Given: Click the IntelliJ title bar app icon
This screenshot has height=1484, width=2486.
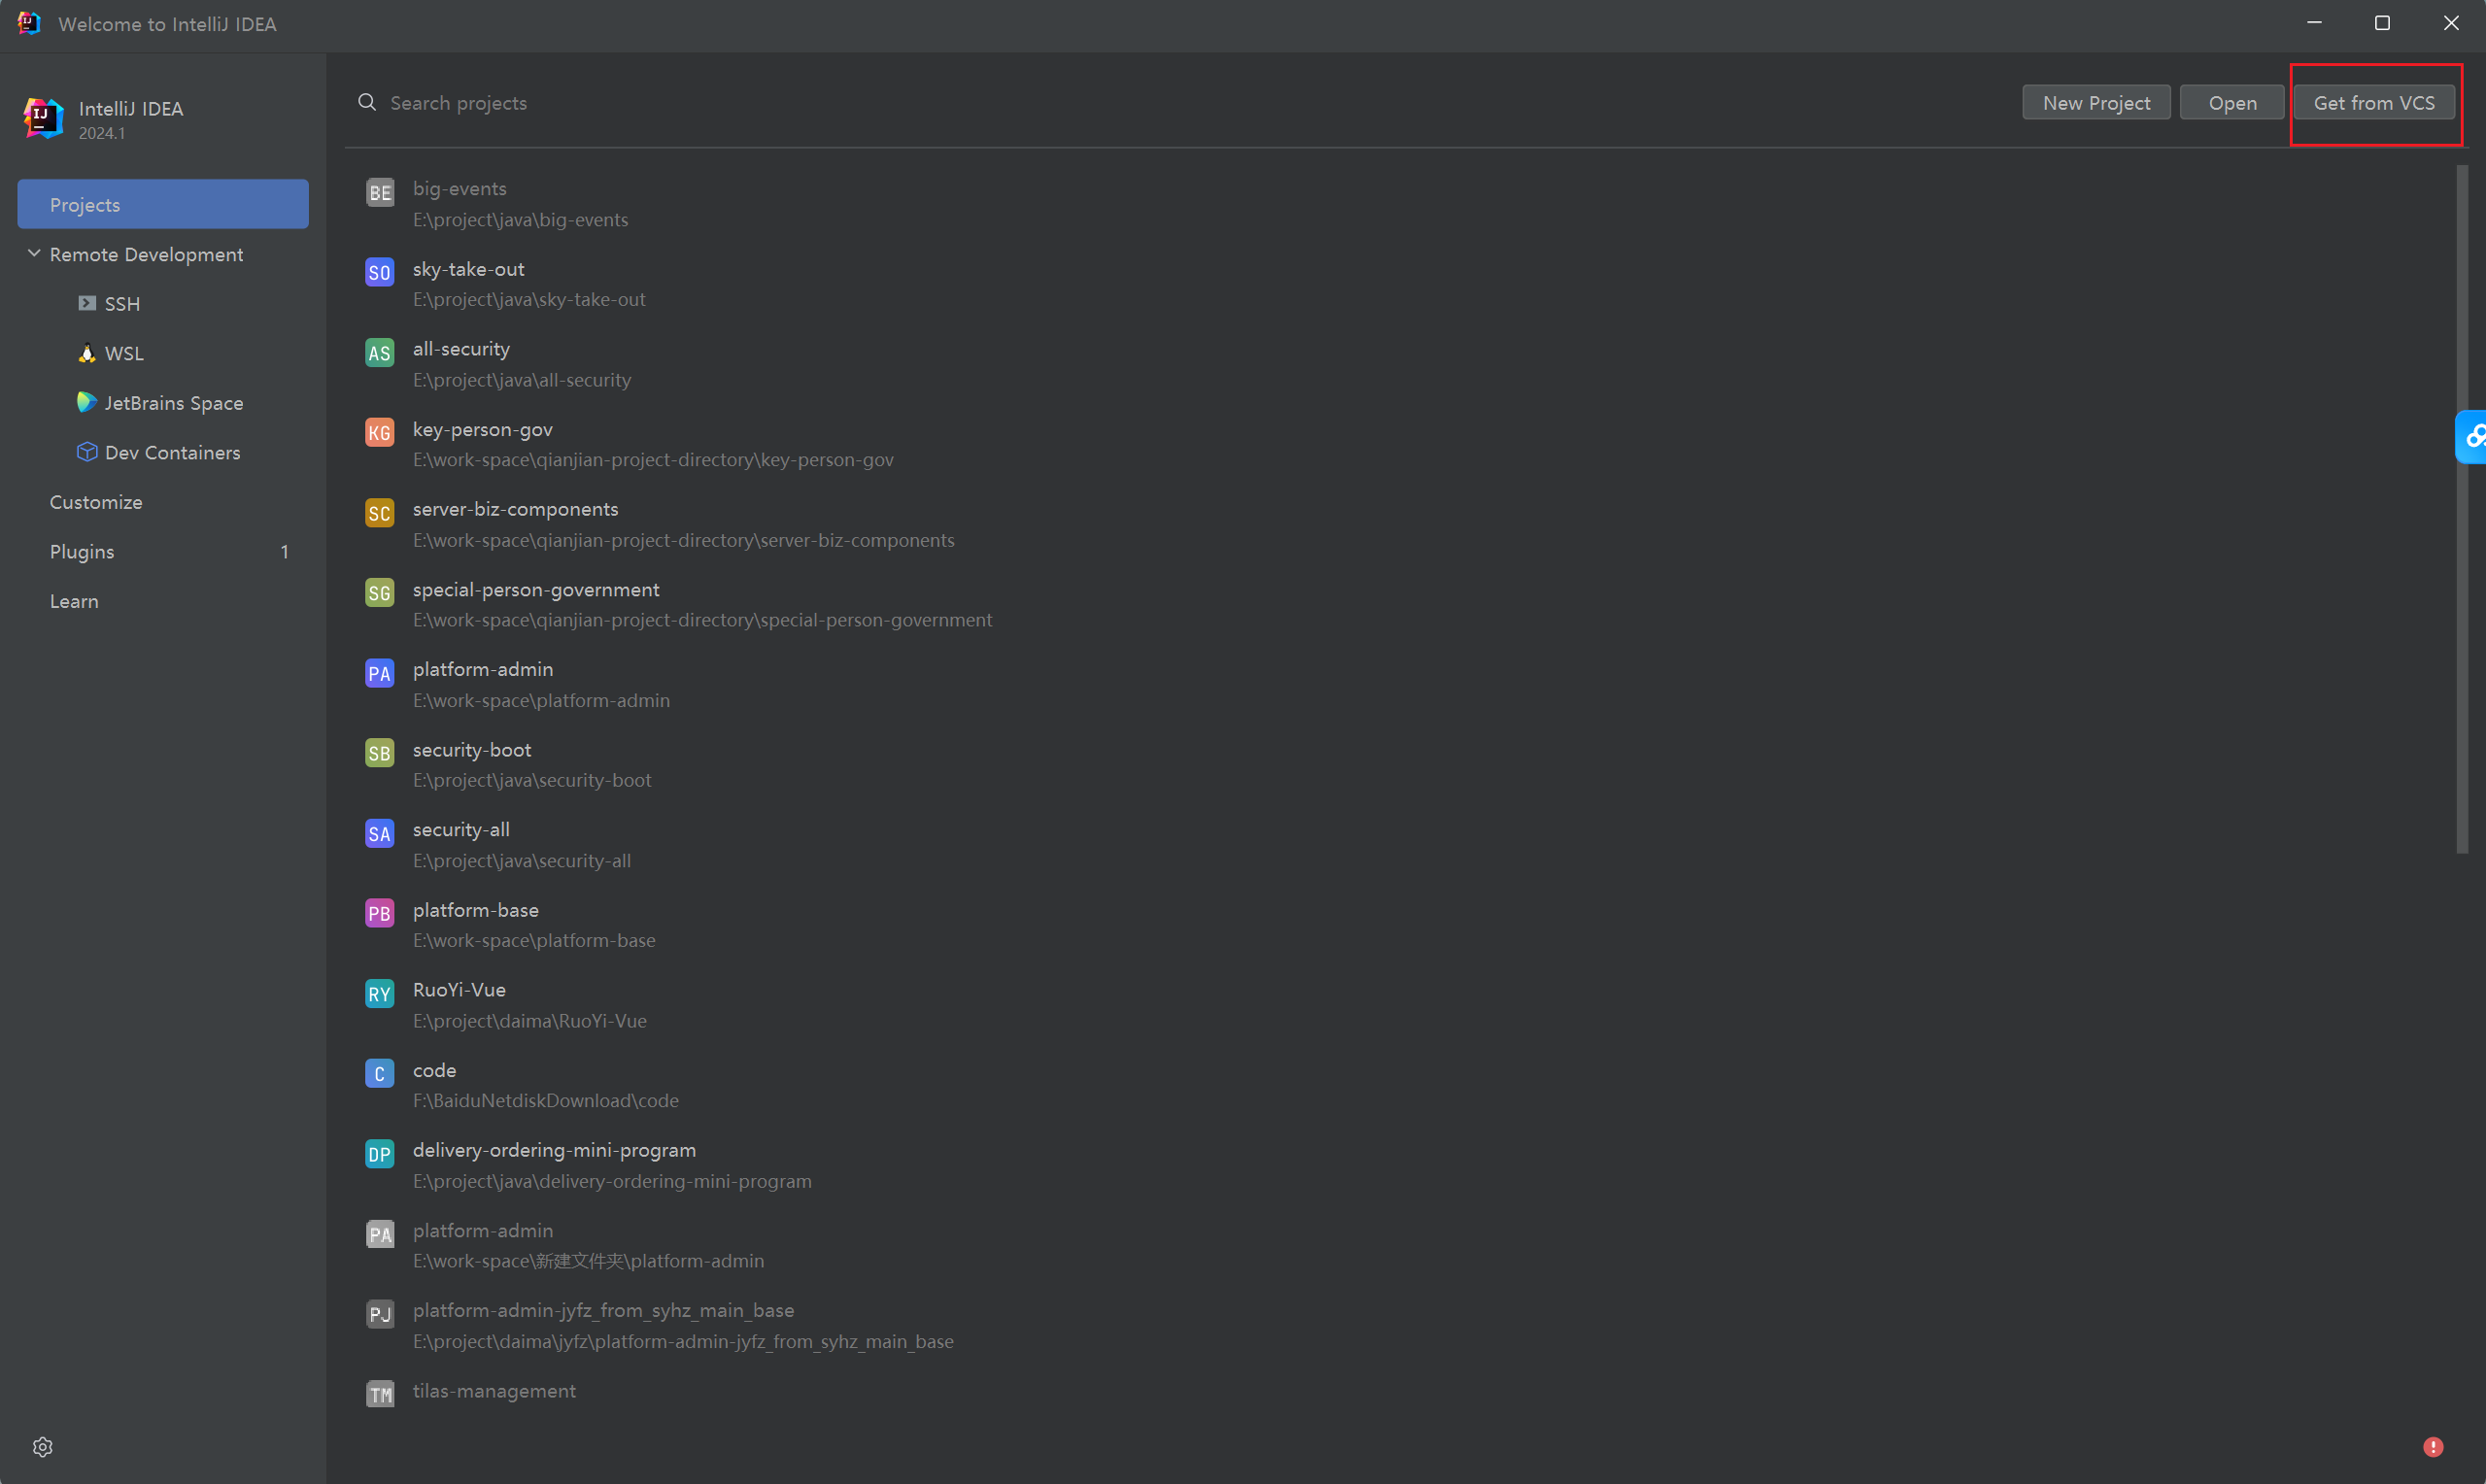Looking at the screenshot, I should [29, 22].
